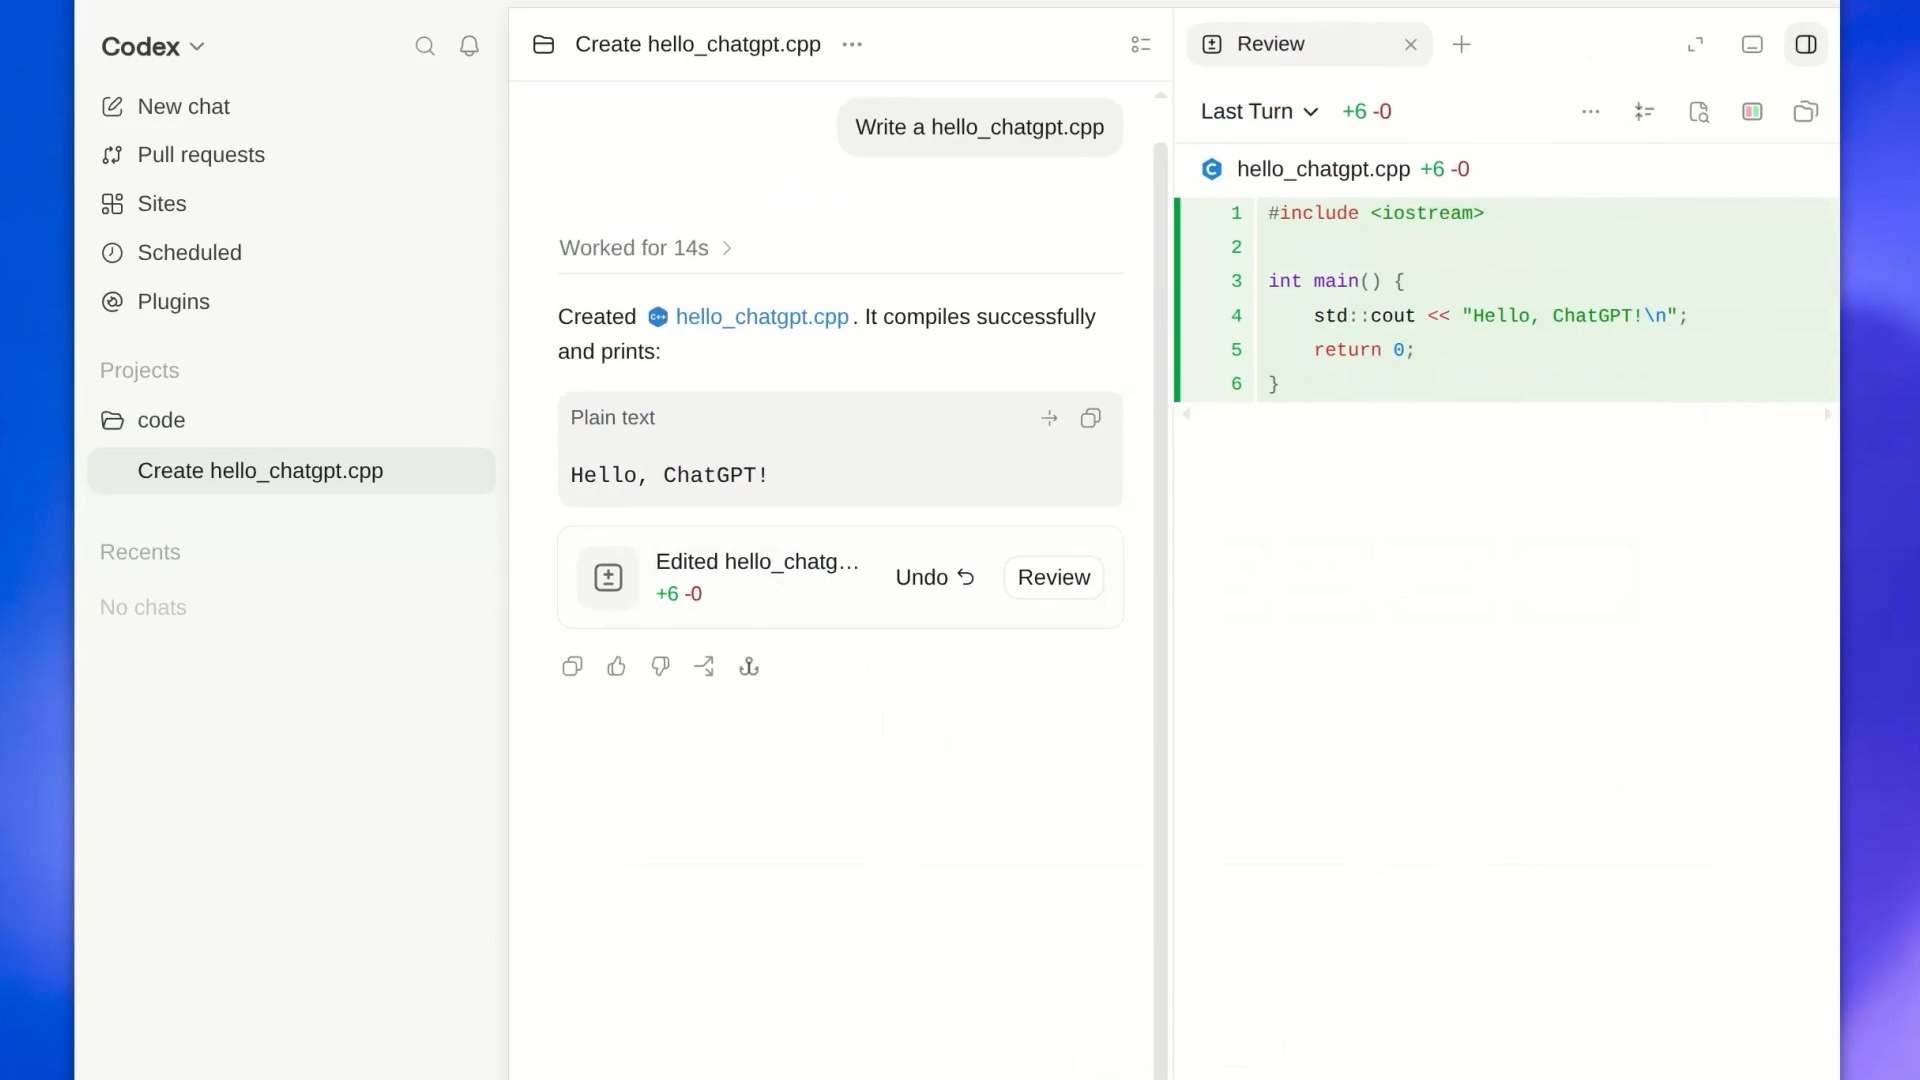Click the Hello, ChatGPT! output text
Image resolution: width=1920 pixels, height=1080 pixels.
pyautogui.click(x=669, y=476)
